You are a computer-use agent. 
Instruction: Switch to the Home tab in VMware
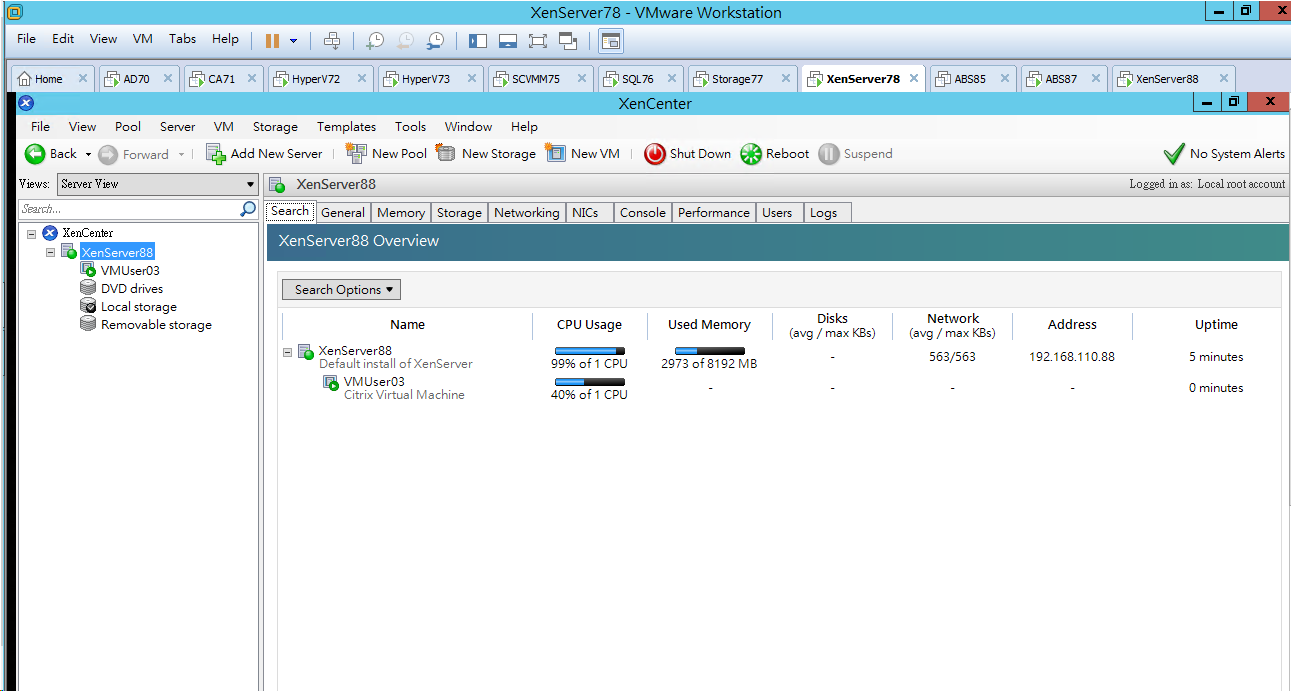pyautogui.click(x=48, y=79)
